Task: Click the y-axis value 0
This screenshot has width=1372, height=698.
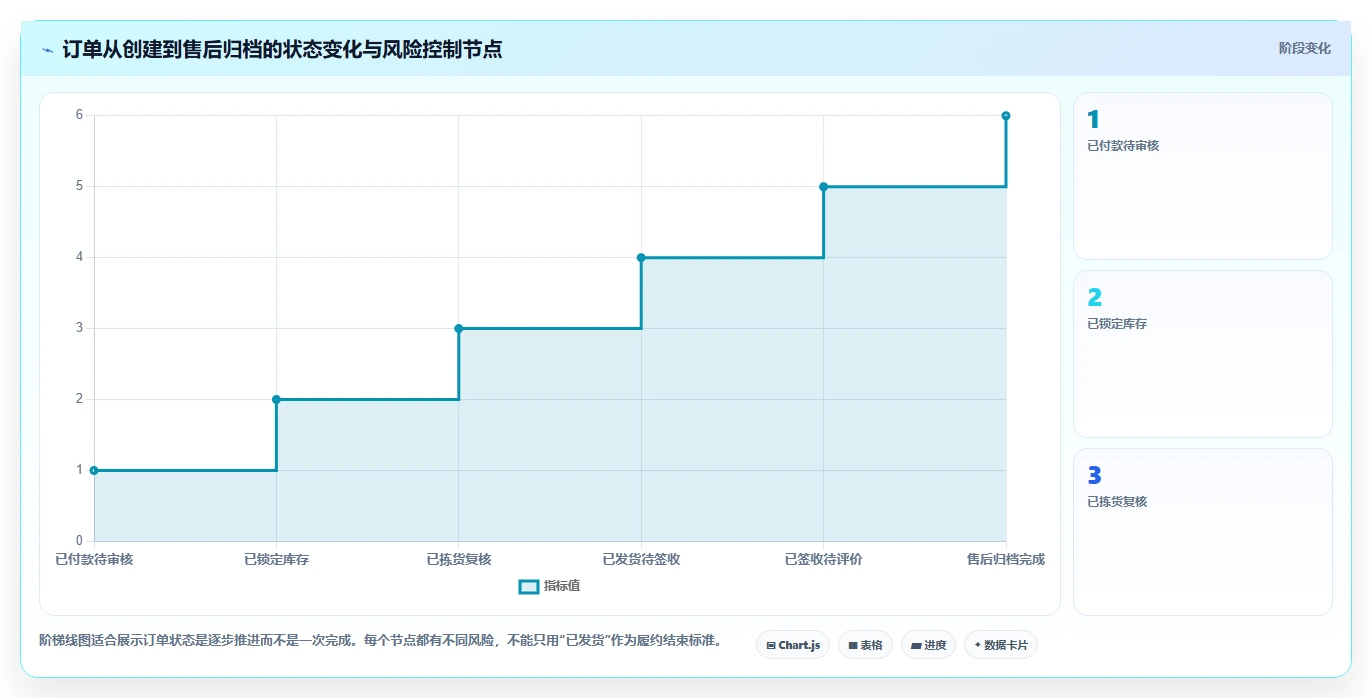Action: coord(79,541)
